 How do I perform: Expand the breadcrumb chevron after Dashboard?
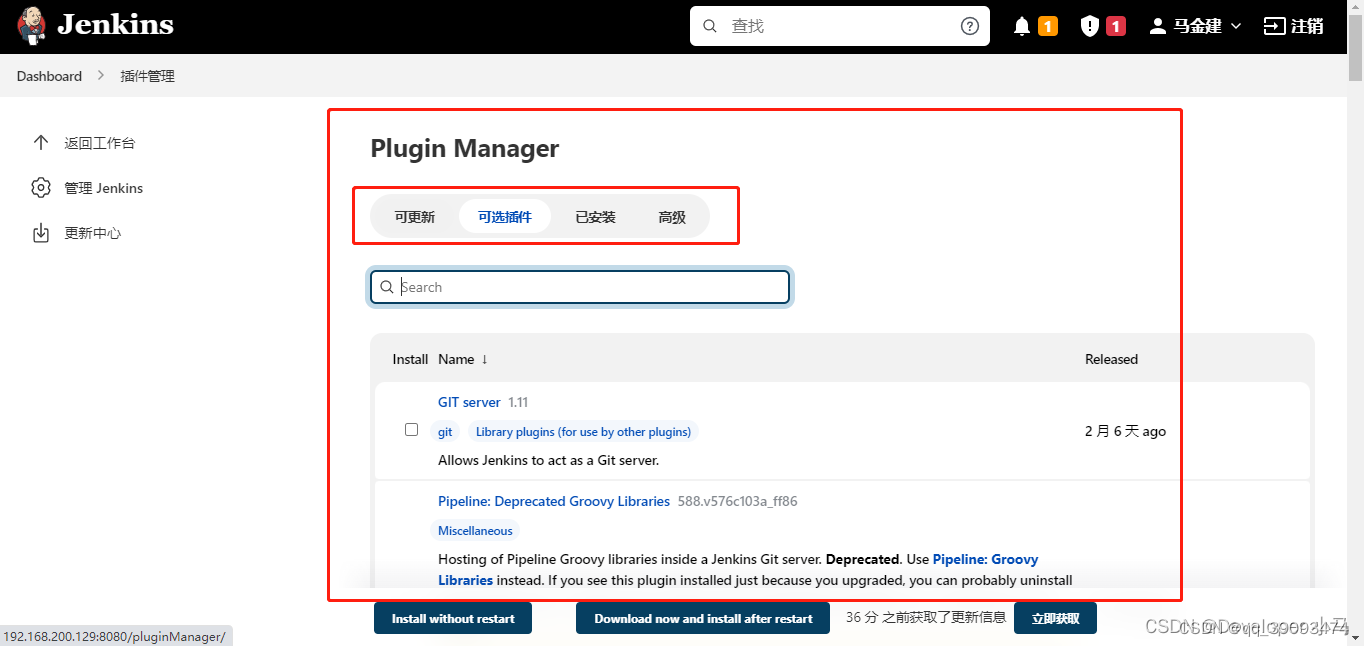tap(101, 76)
